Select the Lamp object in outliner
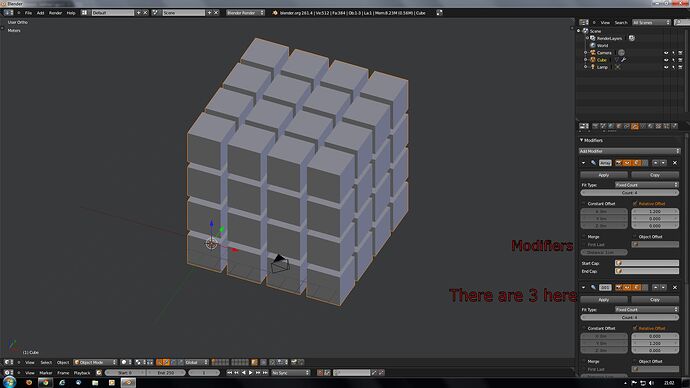 (x=602, y=67)
